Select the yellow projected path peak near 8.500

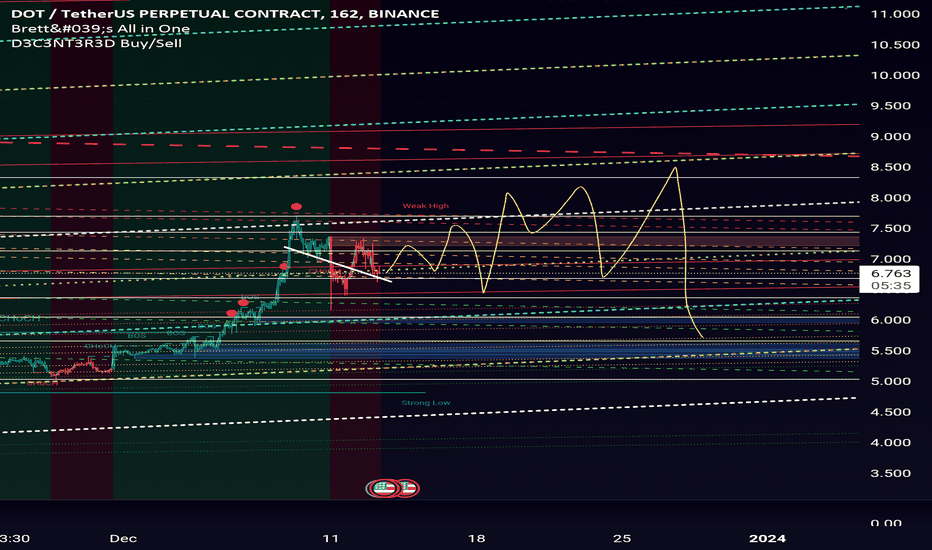pyautogui.click(x=675, y=169)
